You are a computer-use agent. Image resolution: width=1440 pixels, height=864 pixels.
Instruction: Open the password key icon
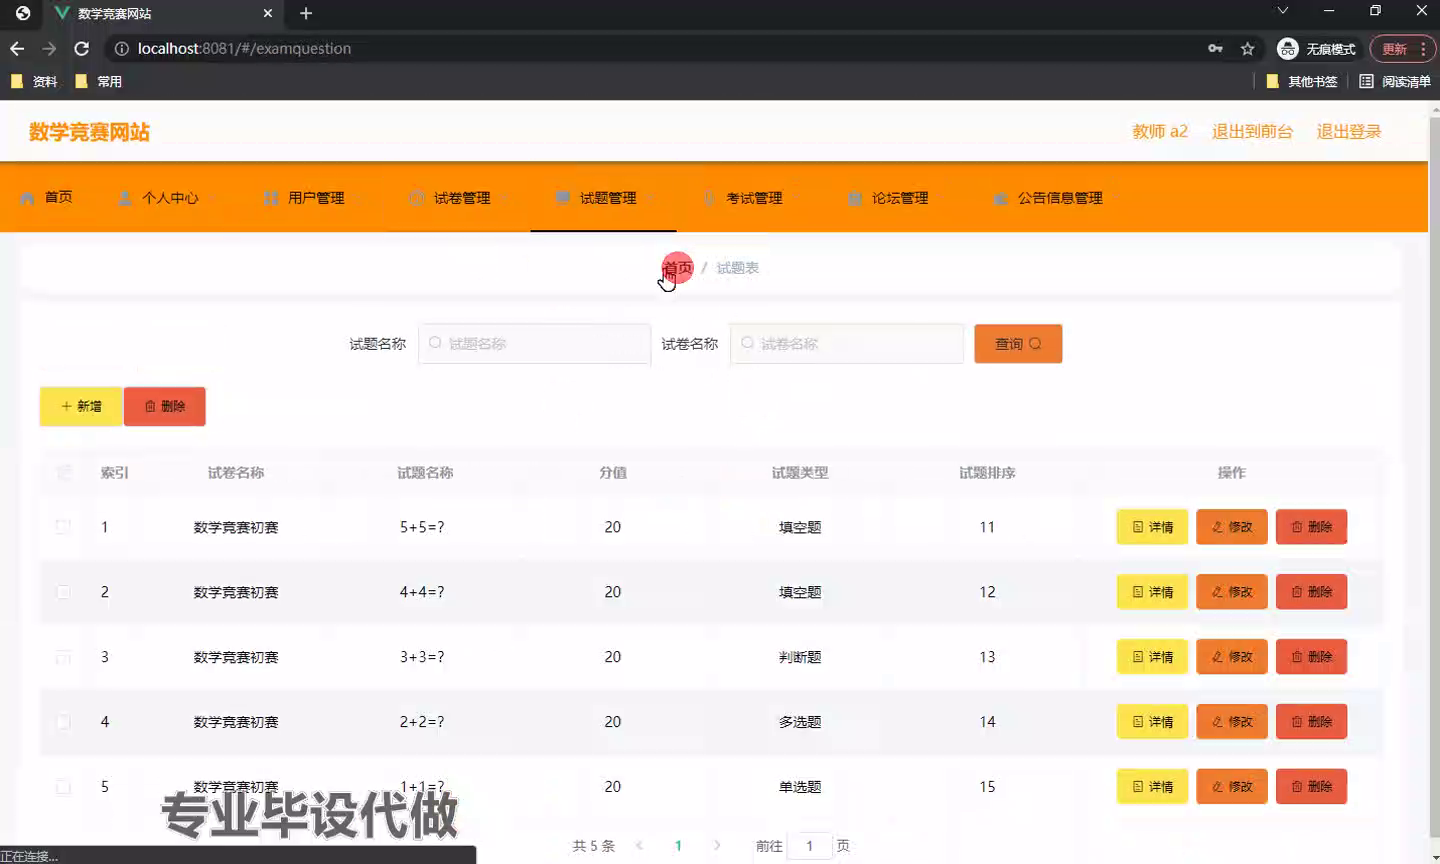tap(1215, 48)
